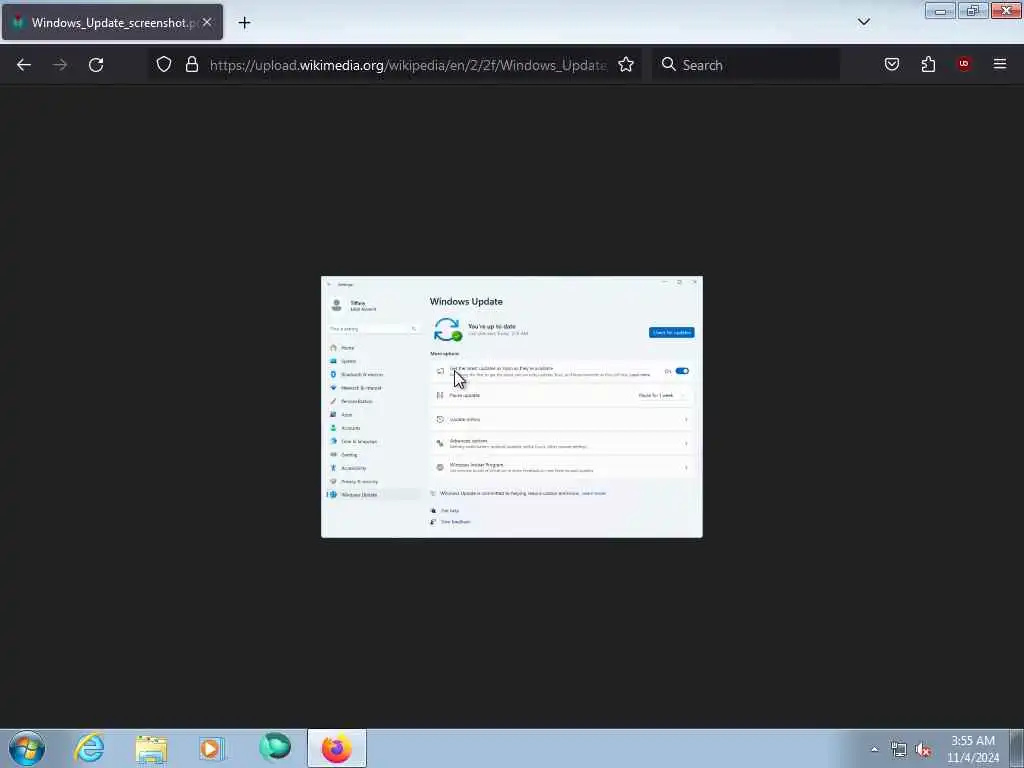Click the Advanced options row in the image
1024x768 pixels.
pyautogui.click(x=562, y=443)
